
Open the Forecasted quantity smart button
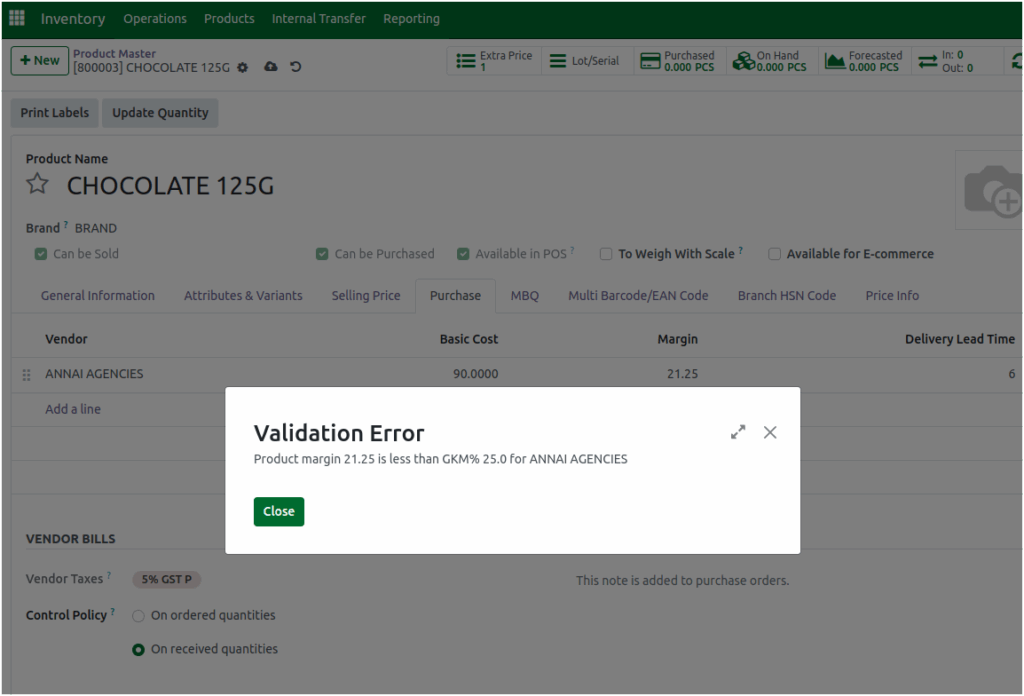[864, 61]
